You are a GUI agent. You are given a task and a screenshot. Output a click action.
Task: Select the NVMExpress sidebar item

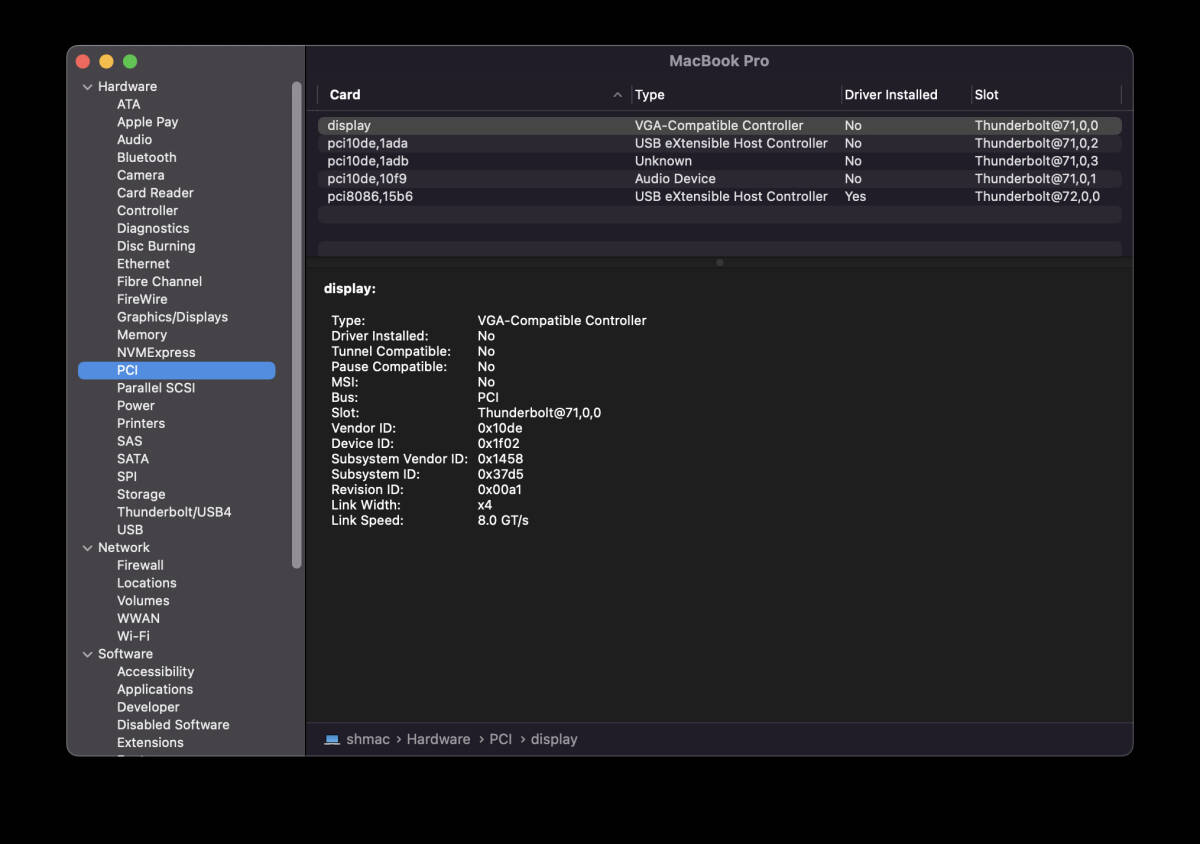pyautogui.click(x=156, y=352)
